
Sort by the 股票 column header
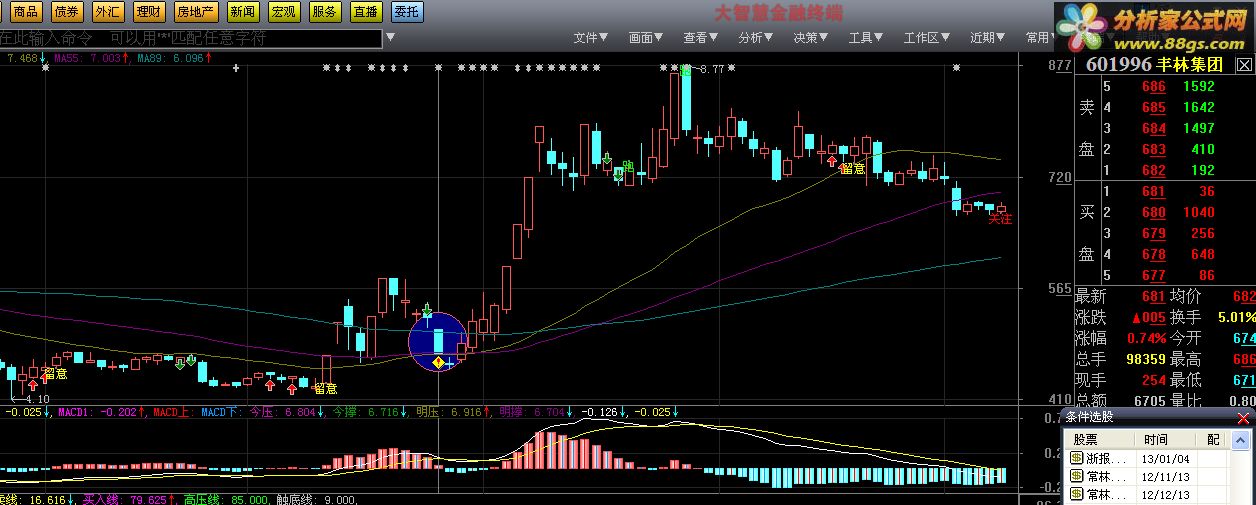pyautogui.click(x=1098, y=439)
